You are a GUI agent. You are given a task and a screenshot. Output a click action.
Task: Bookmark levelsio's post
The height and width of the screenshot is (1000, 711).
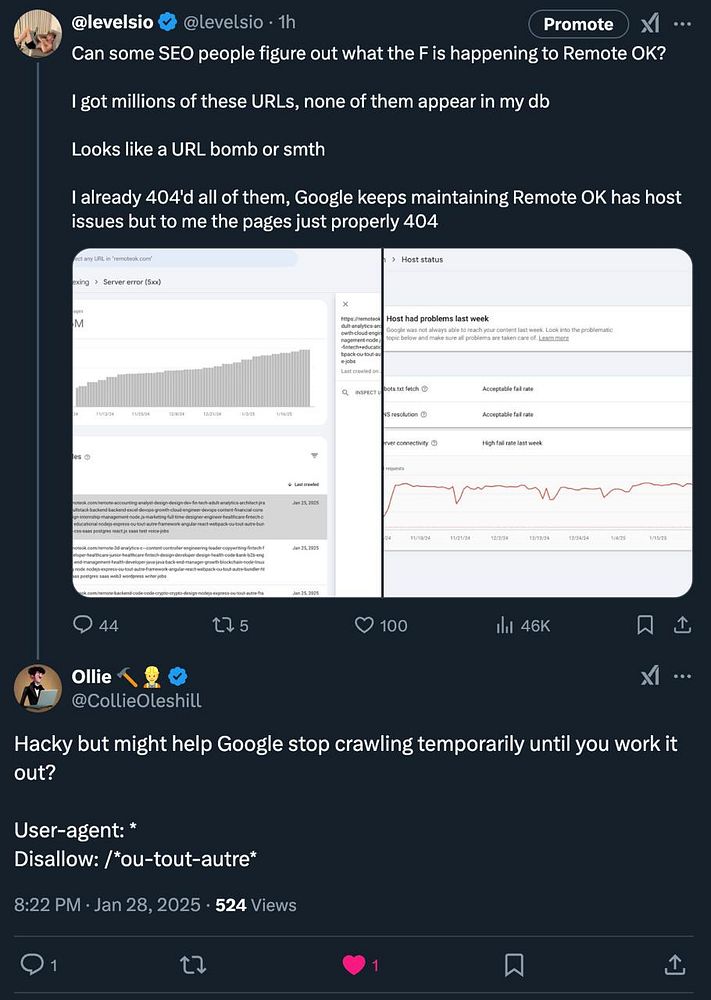point(646,625)
